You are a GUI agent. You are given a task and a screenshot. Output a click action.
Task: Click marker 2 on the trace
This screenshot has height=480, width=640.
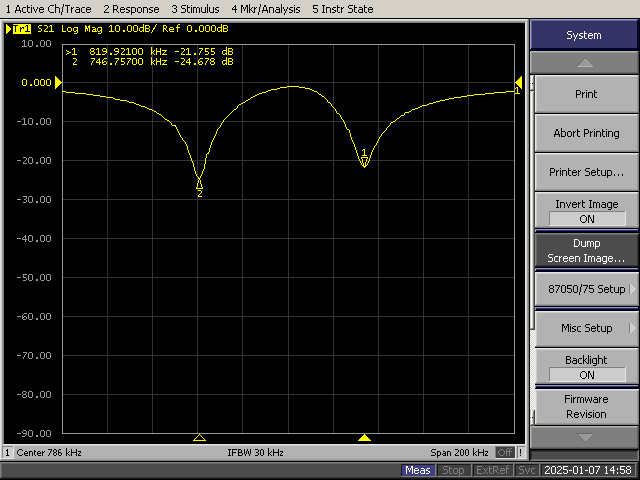[200, 186]
